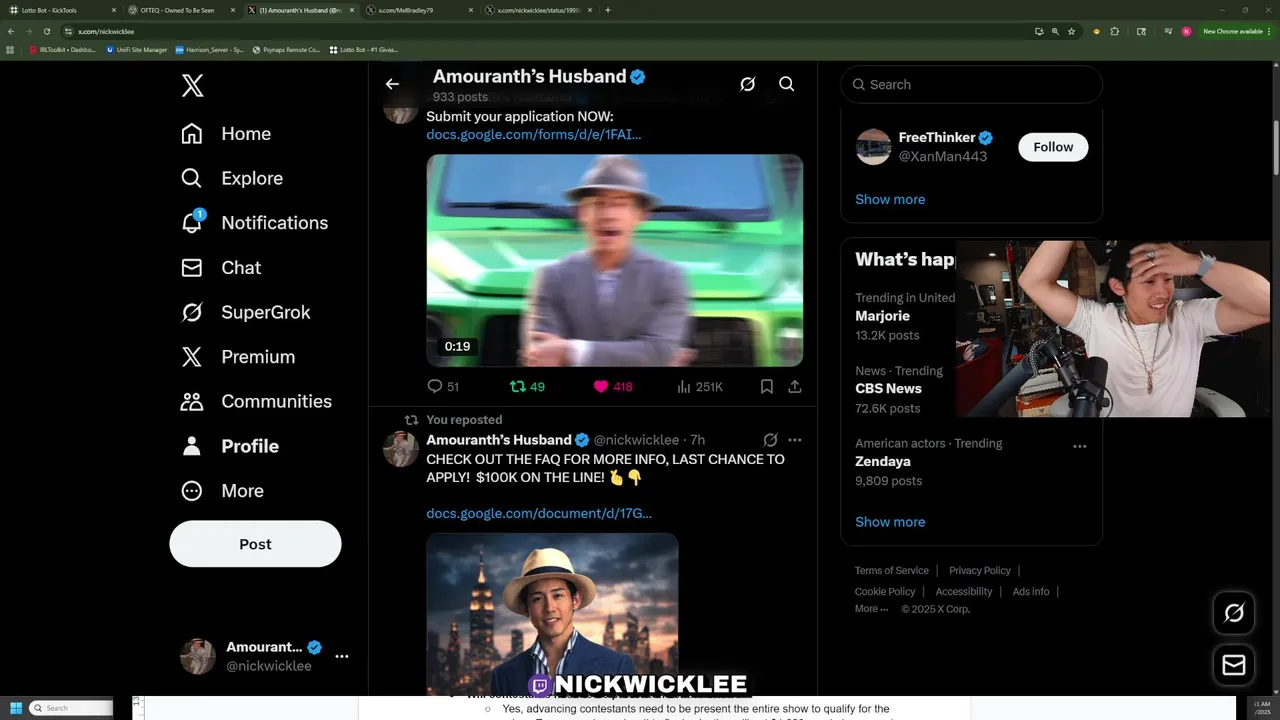This screenshot has height=720, width=1280.
Task: Star this page as a bookmark
Action: pyautogui.click(x=1071, y=31)
